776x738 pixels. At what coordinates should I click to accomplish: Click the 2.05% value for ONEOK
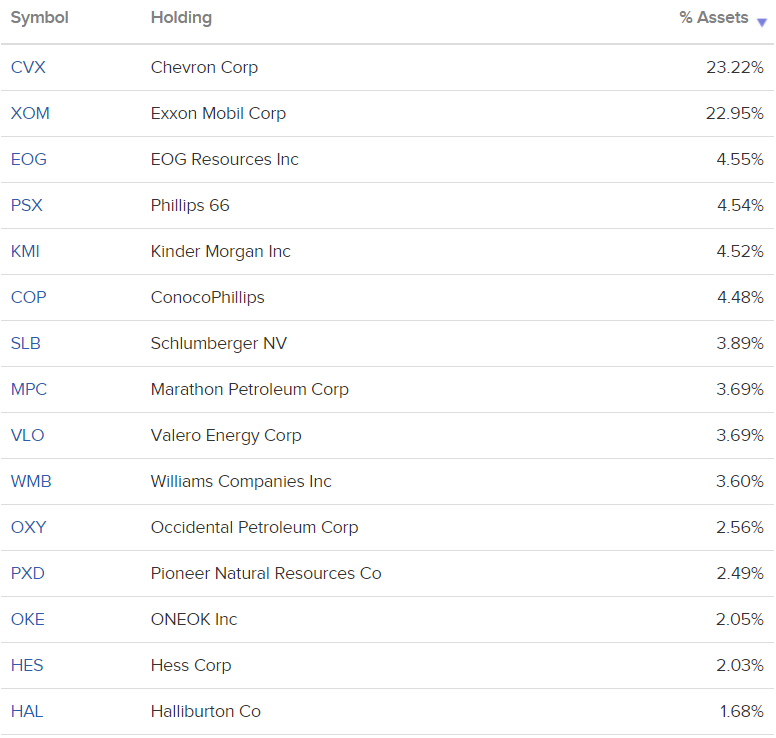click(x=740, y=620)
